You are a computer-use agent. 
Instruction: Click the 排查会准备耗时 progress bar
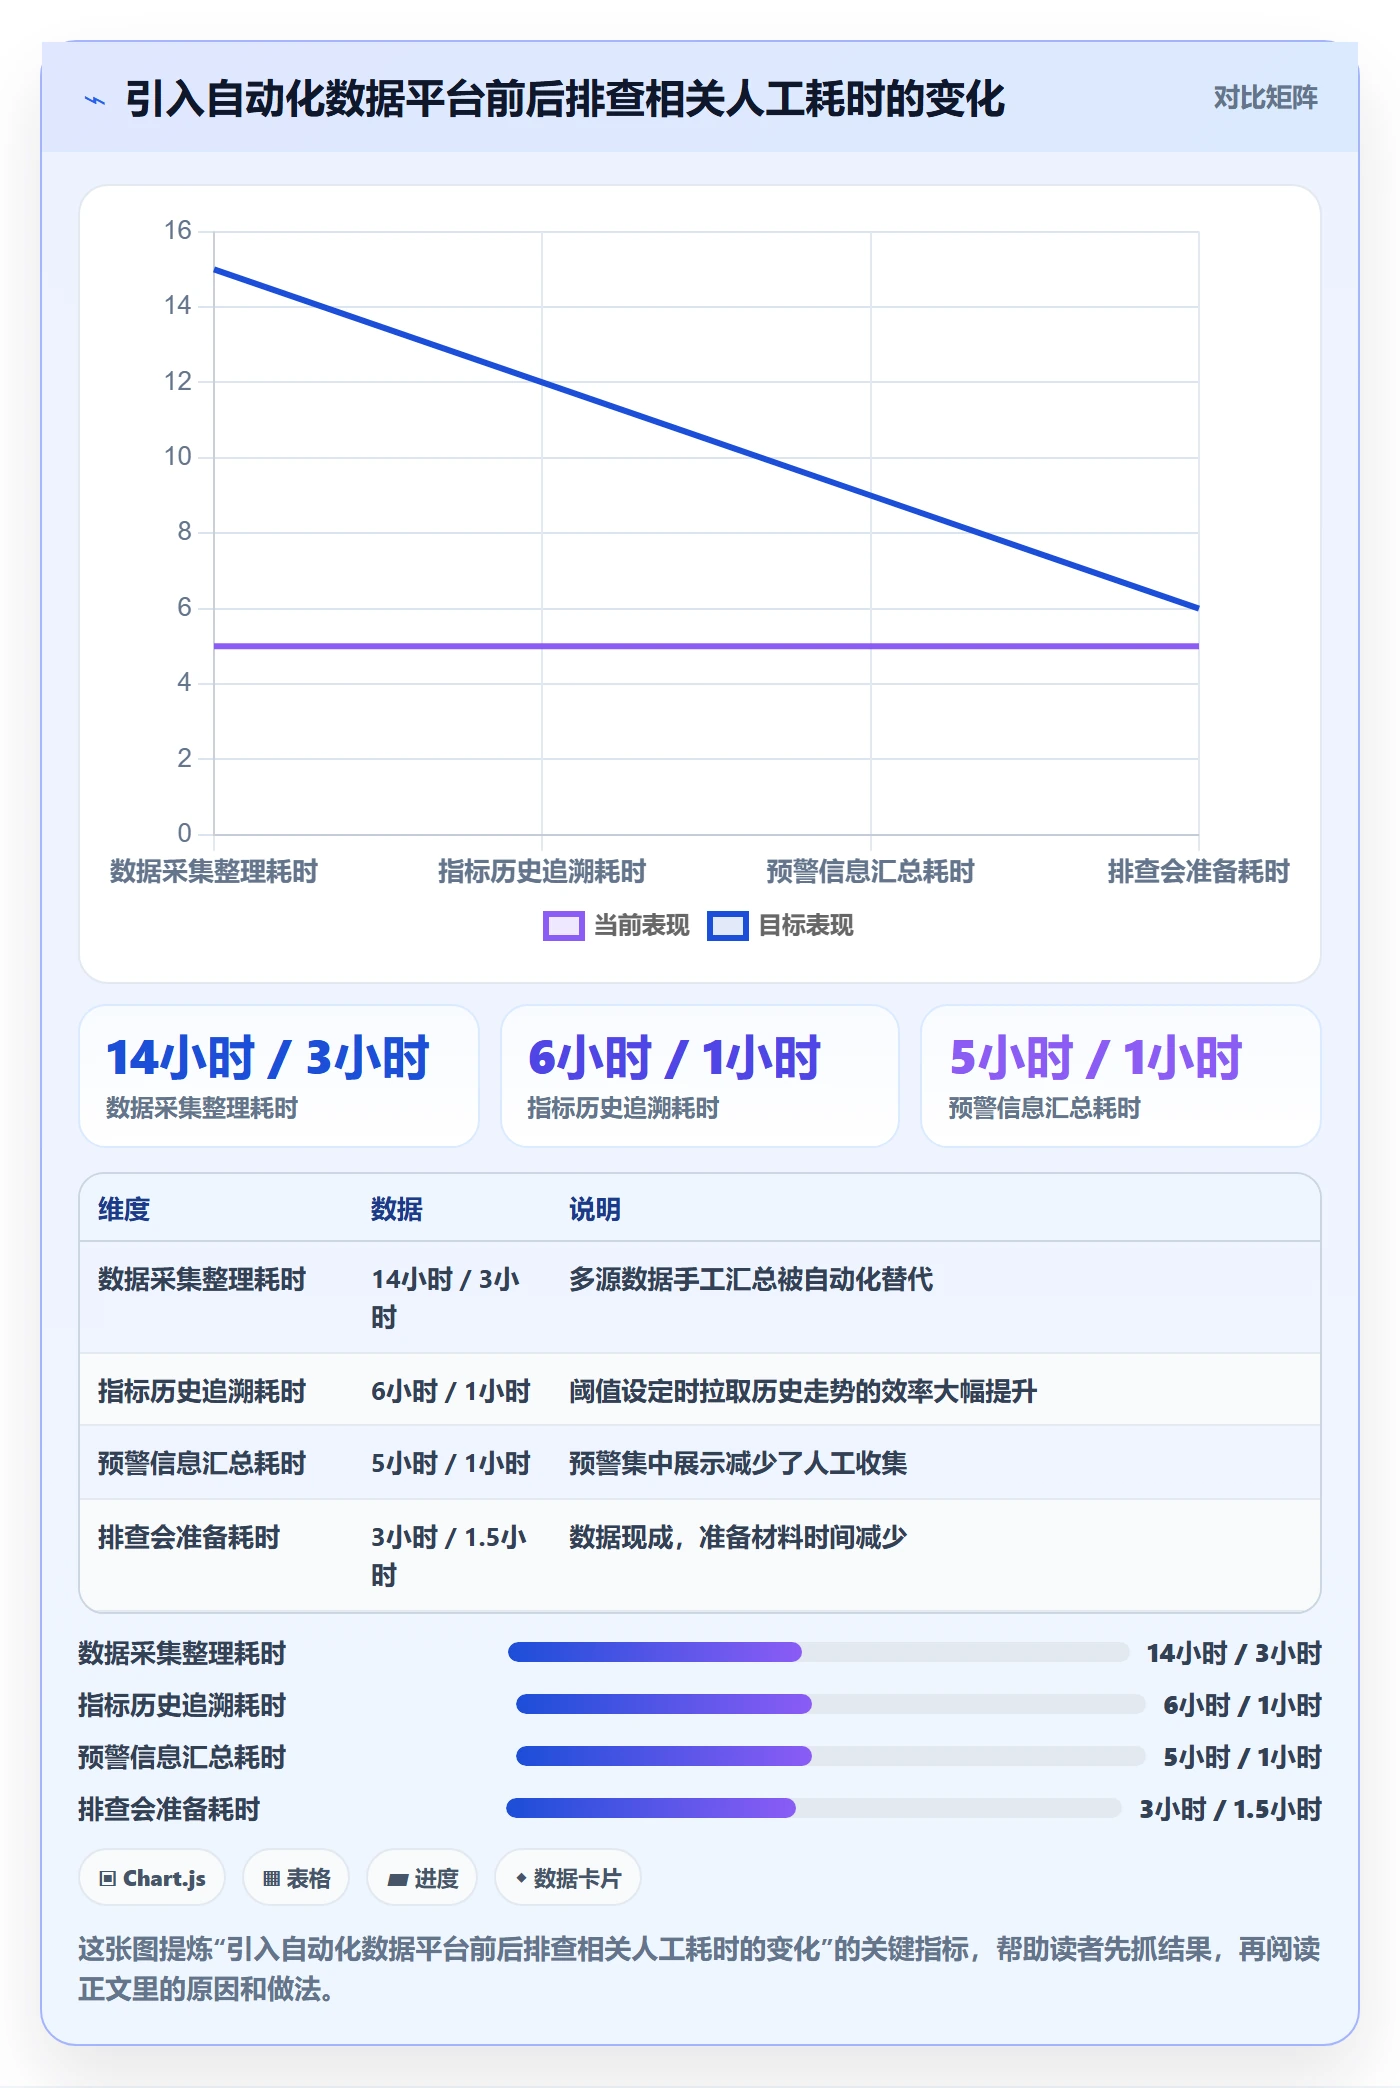[x=814, y=1808]
